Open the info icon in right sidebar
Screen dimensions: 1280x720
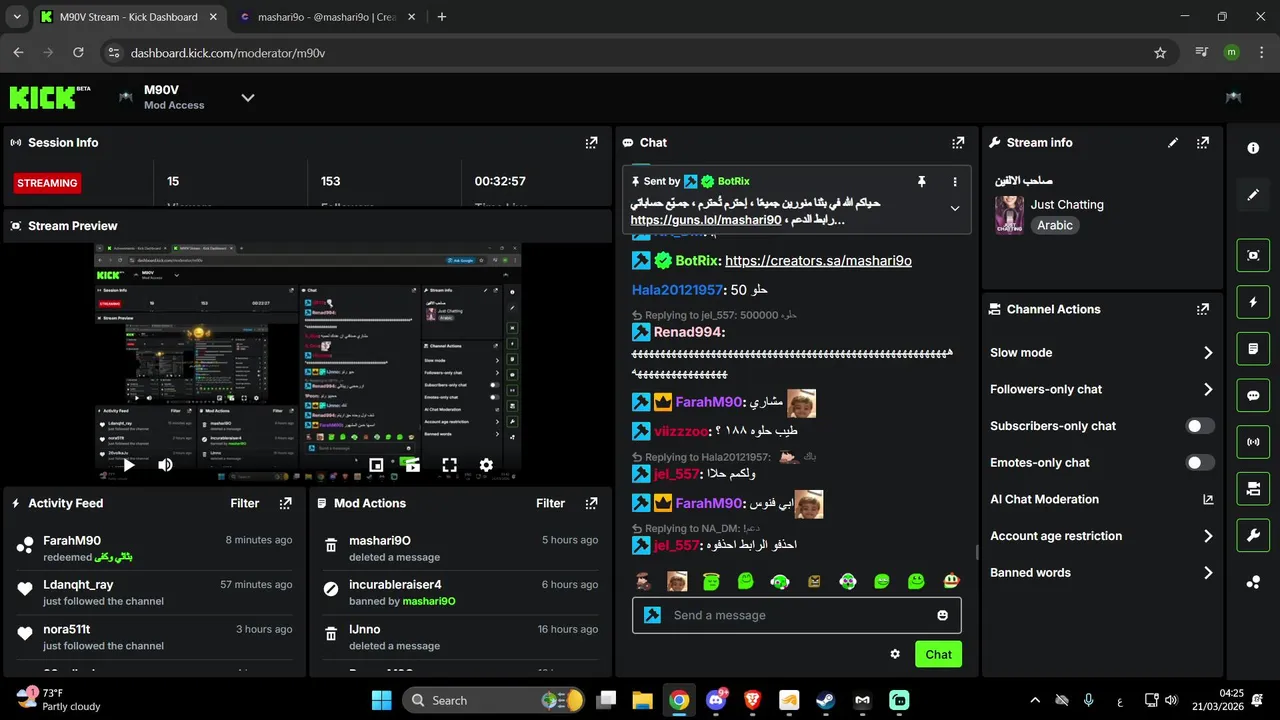coord(1253,148)
